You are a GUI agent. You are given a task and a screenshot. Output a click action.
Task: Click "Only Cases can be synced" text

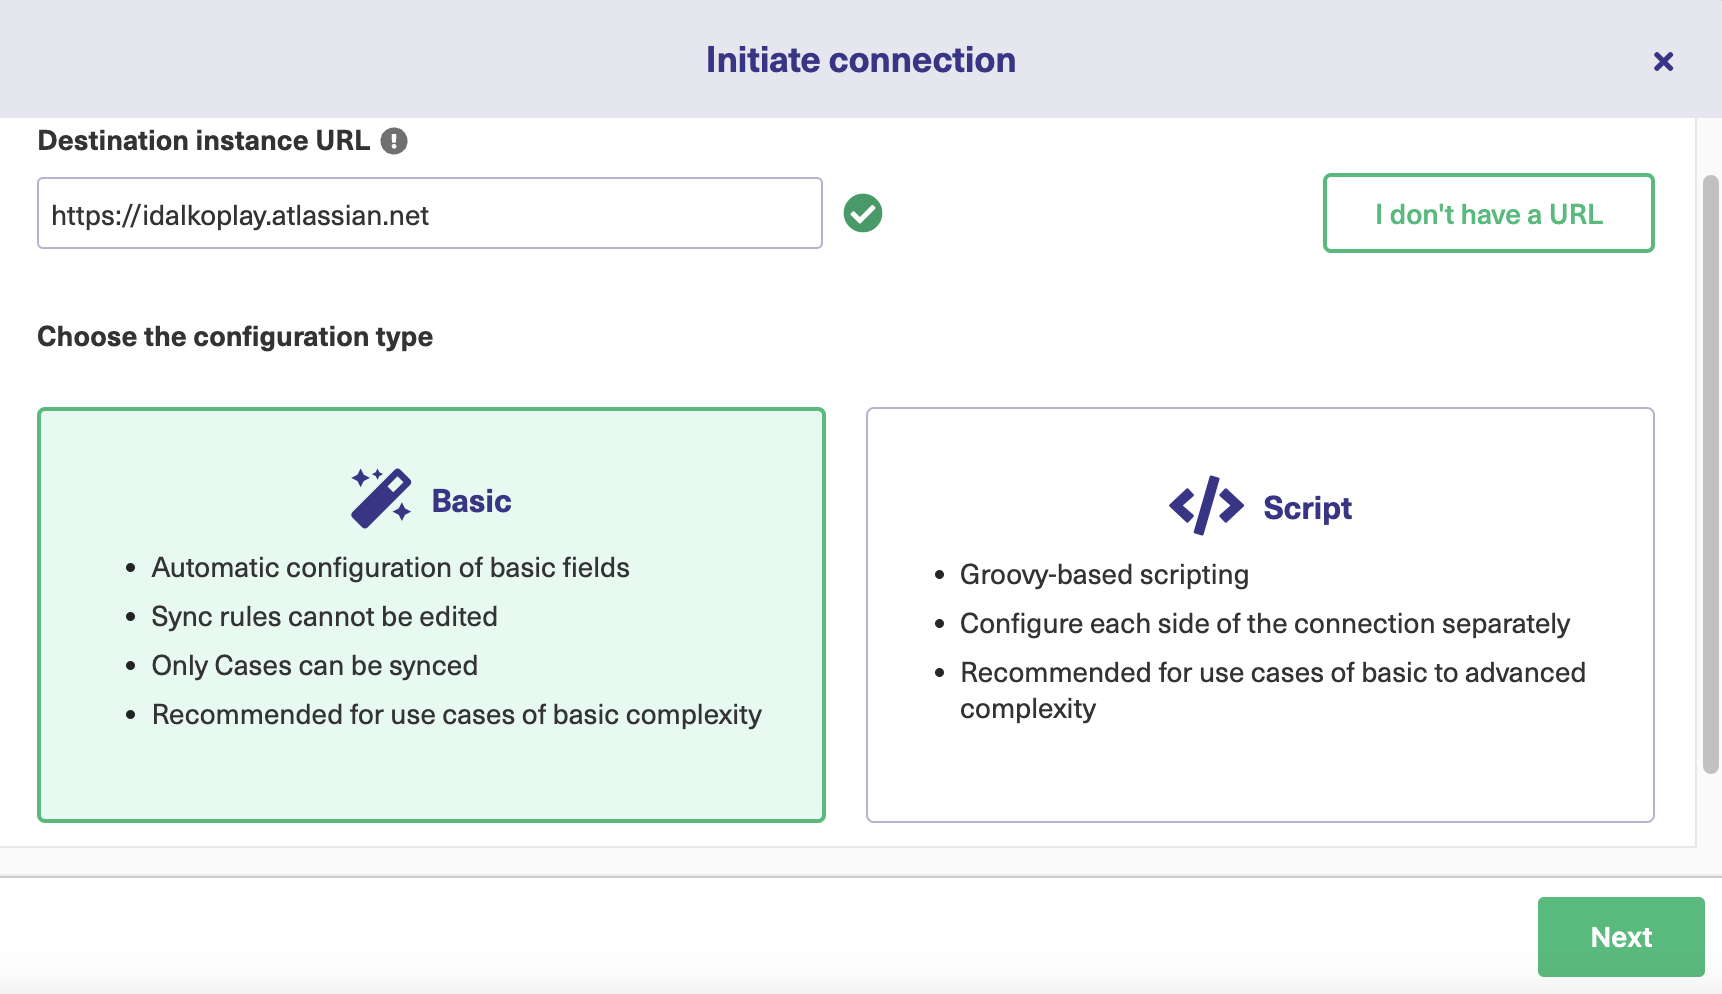point(314,666)
